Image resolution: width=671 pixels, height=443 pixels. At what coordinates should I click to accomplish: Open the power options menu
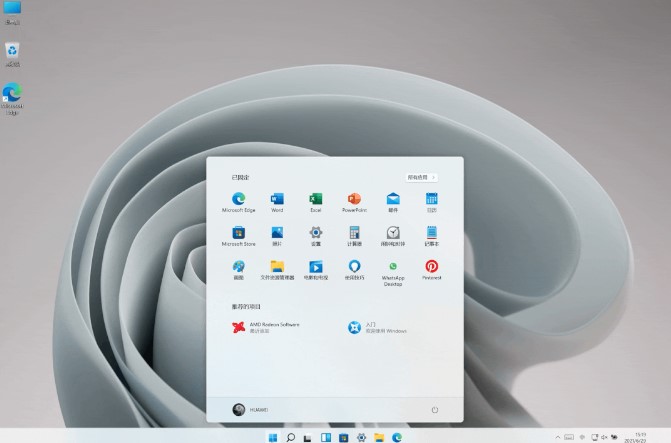[435, 410]
